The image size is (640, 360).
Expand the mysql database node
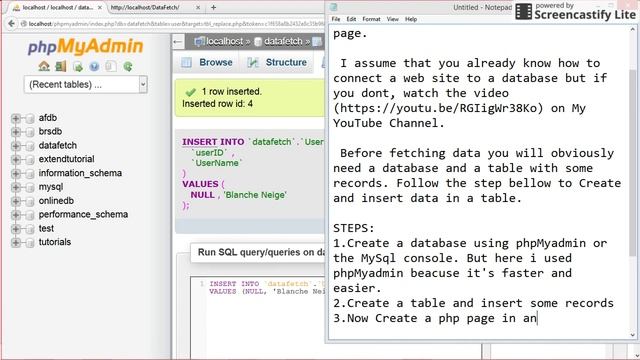(x=16, y=187)
